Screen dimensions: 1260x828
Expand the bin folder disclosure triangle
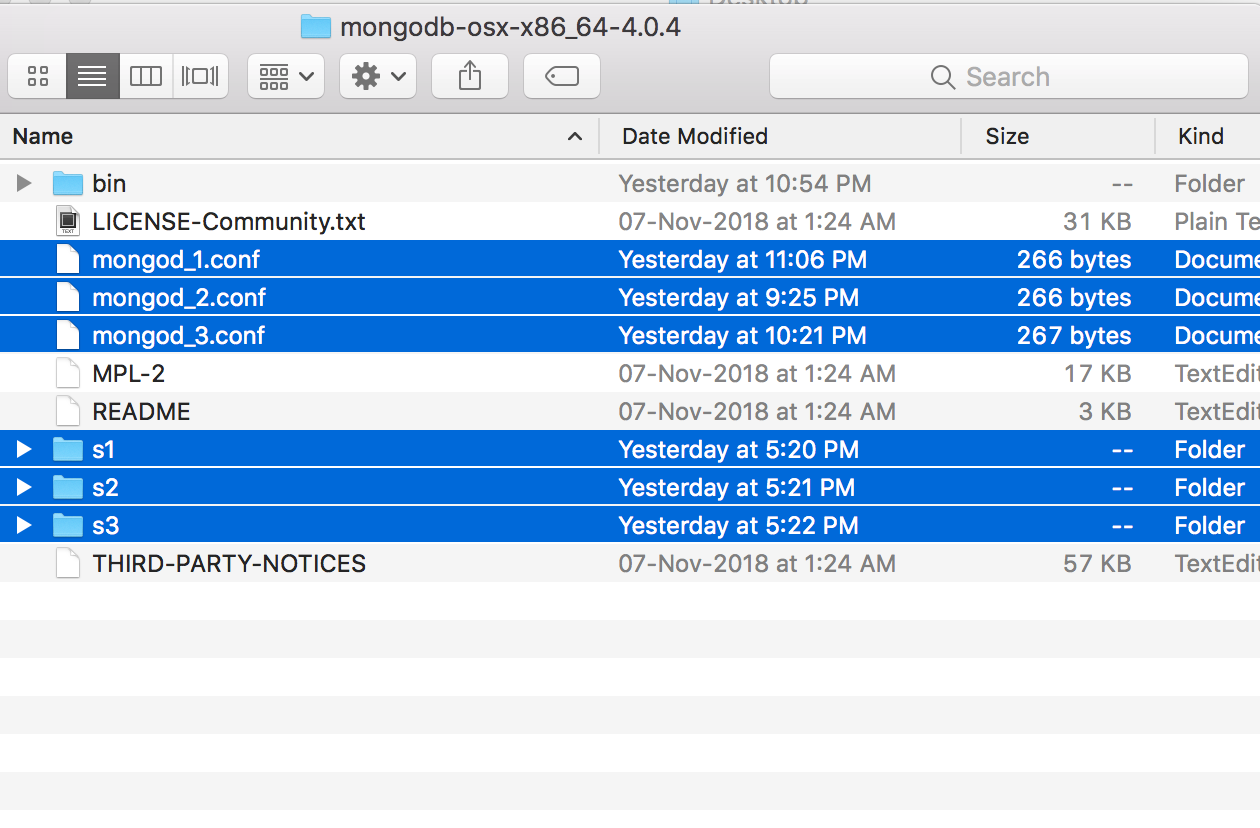coord(23,183)
